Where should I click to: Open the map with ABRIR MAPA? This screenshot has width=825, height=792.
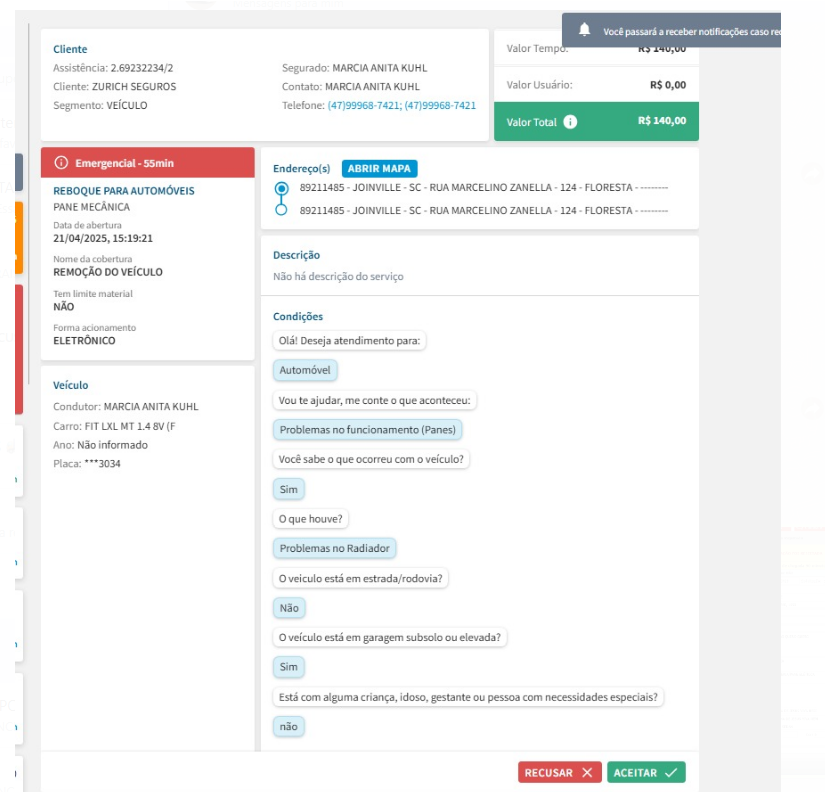tap(379, 168)
